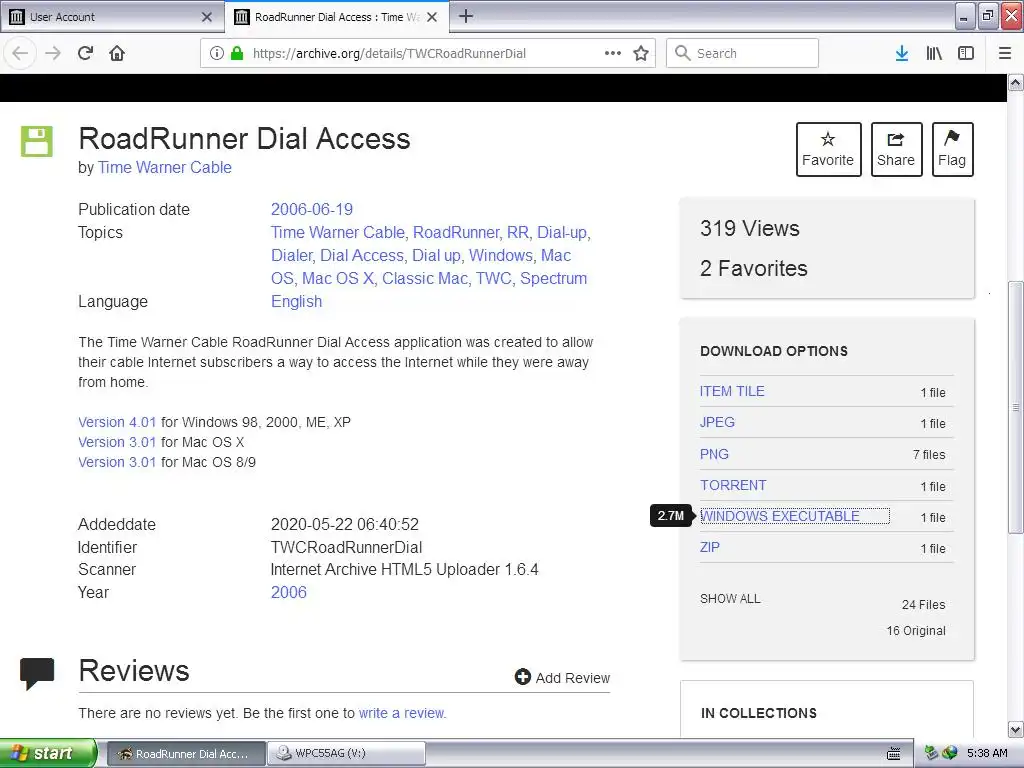This screenshot has height=768, width=1024.
Task: Click the page scrollbar thumb
Action: (x=1016, y=408)
